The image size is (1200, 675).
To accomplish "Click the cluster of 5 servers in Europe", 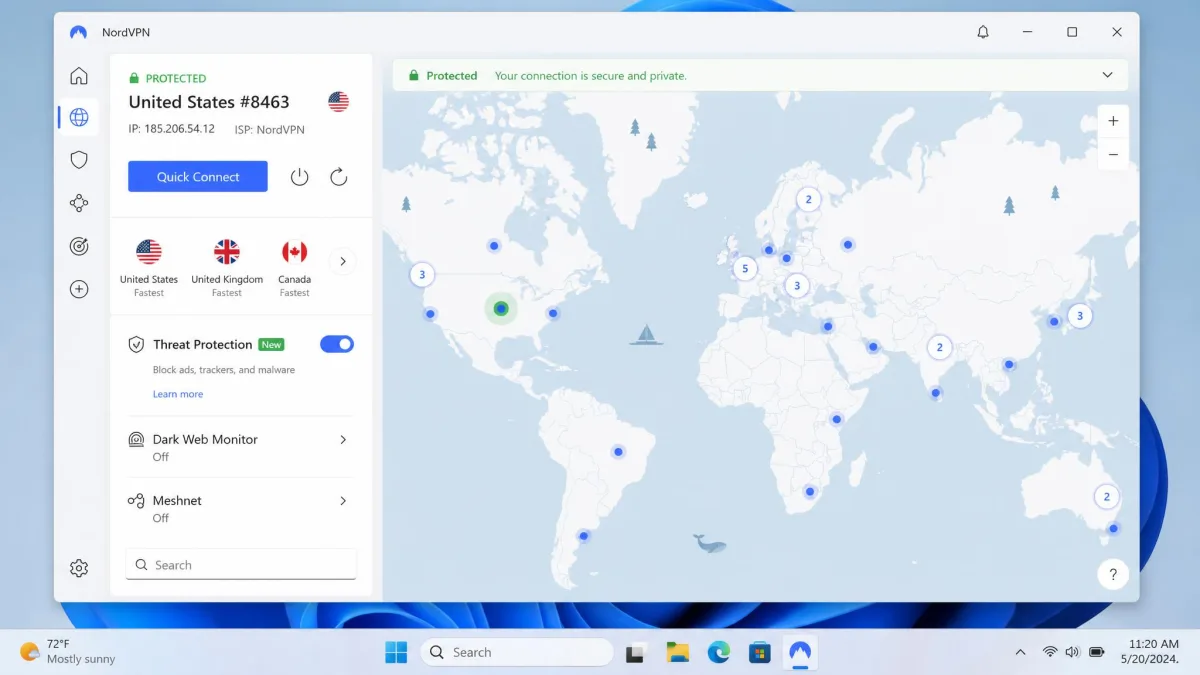I will (x=745, y=268).
